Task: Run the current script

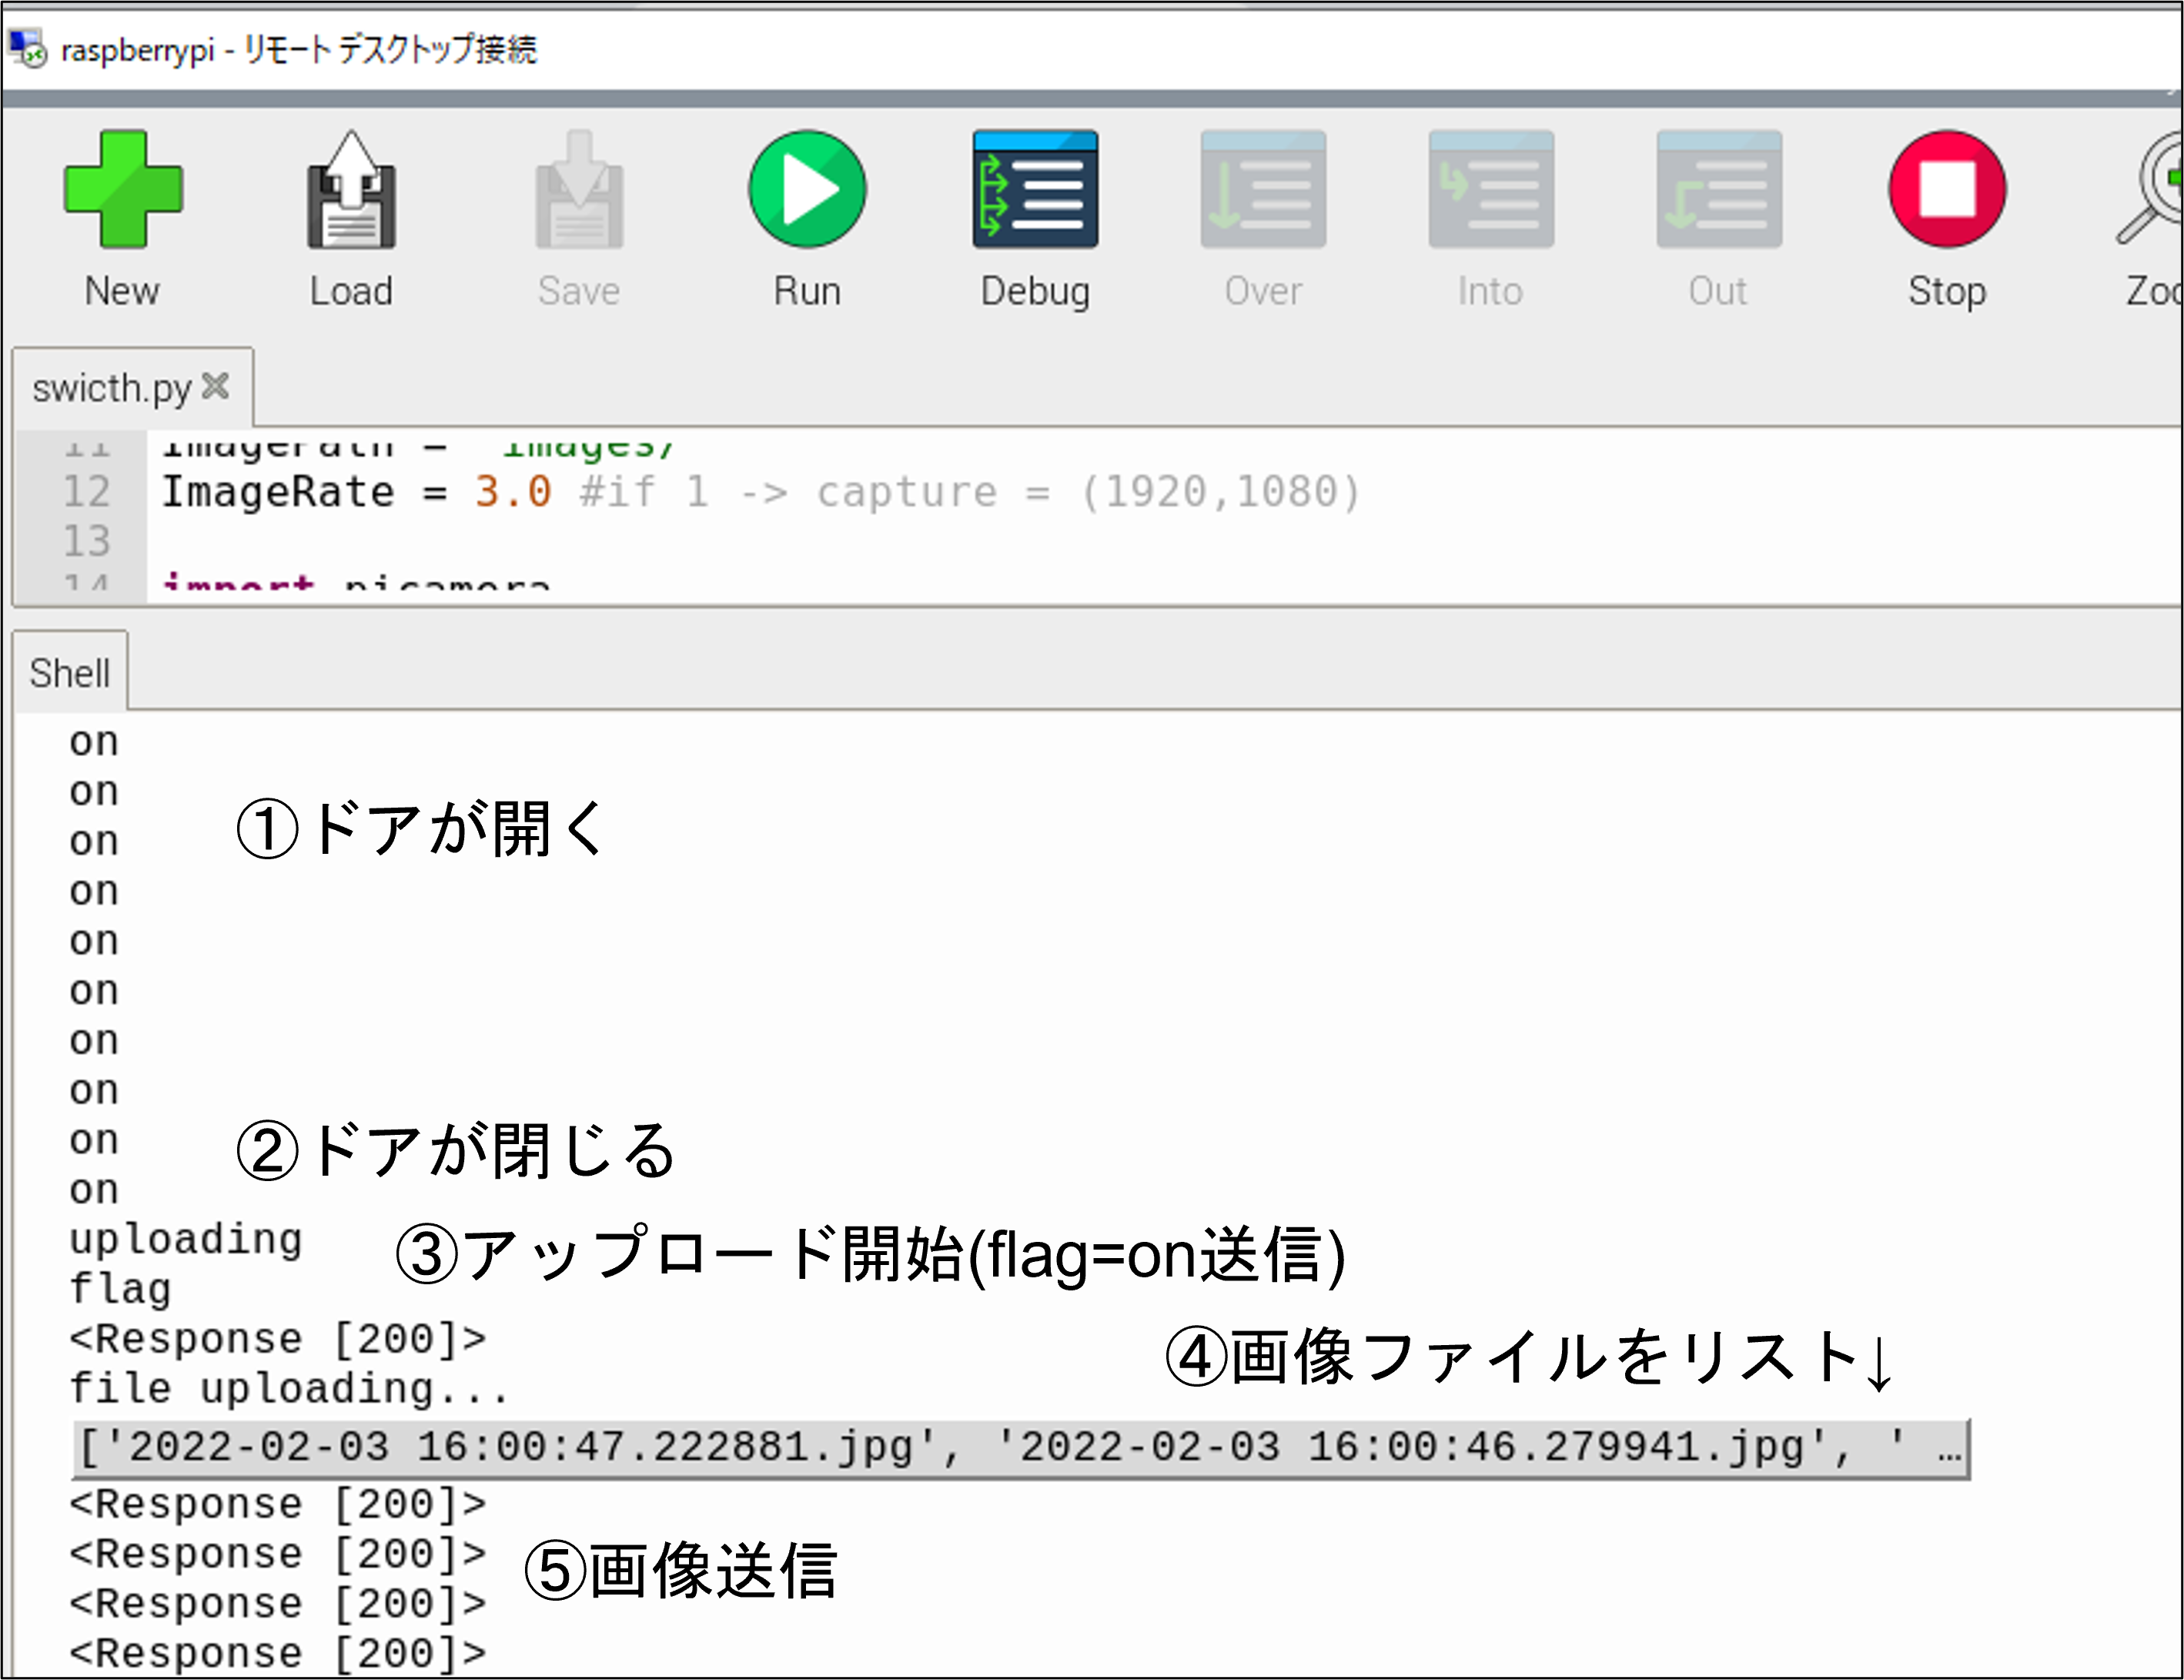Action: pyautogui.click(x=807, y=190)
